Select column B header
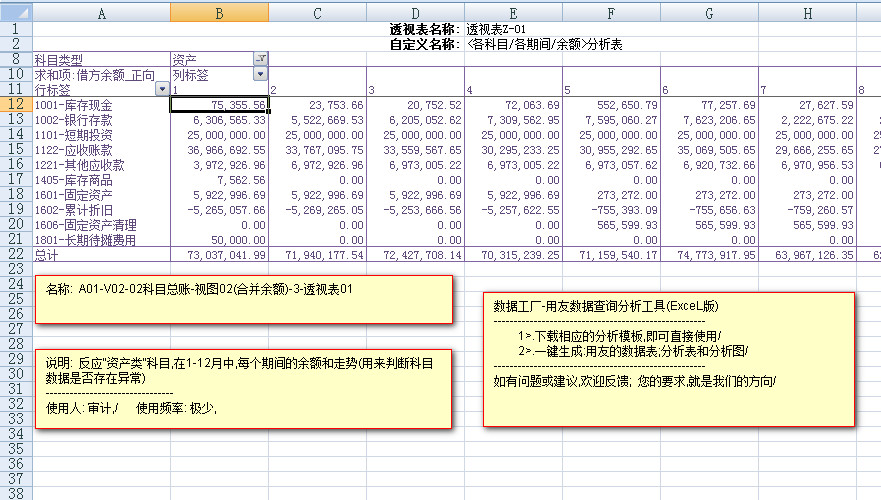Viewport: 881px width, 500px height. tap(219, 13)
